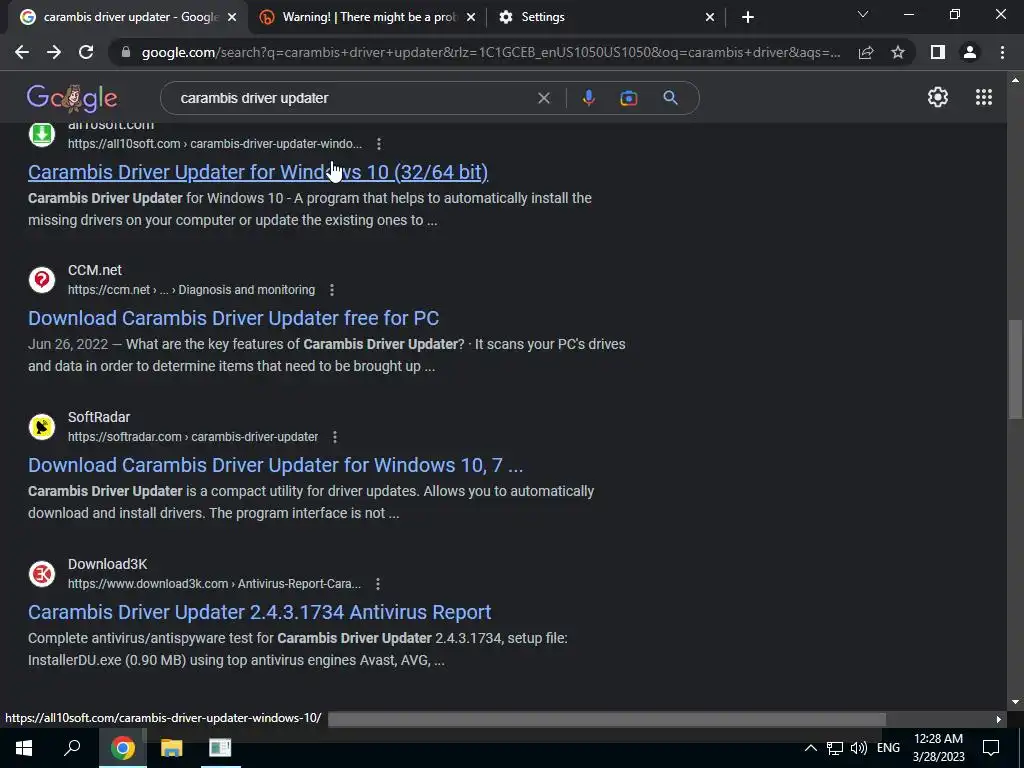Show hidden system tray icons
The image size is (1024, 768).
point(810,748)
